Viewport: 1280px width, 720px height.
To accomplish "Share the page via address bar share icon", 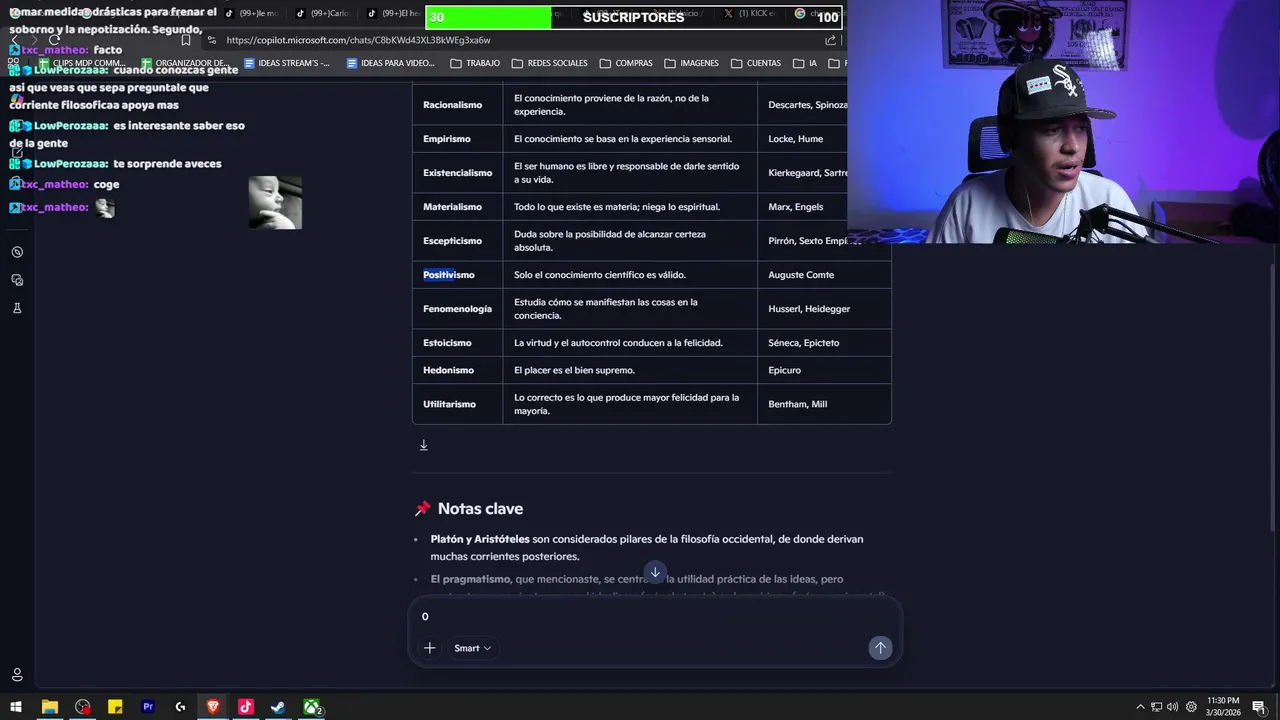I will point(830,40).
